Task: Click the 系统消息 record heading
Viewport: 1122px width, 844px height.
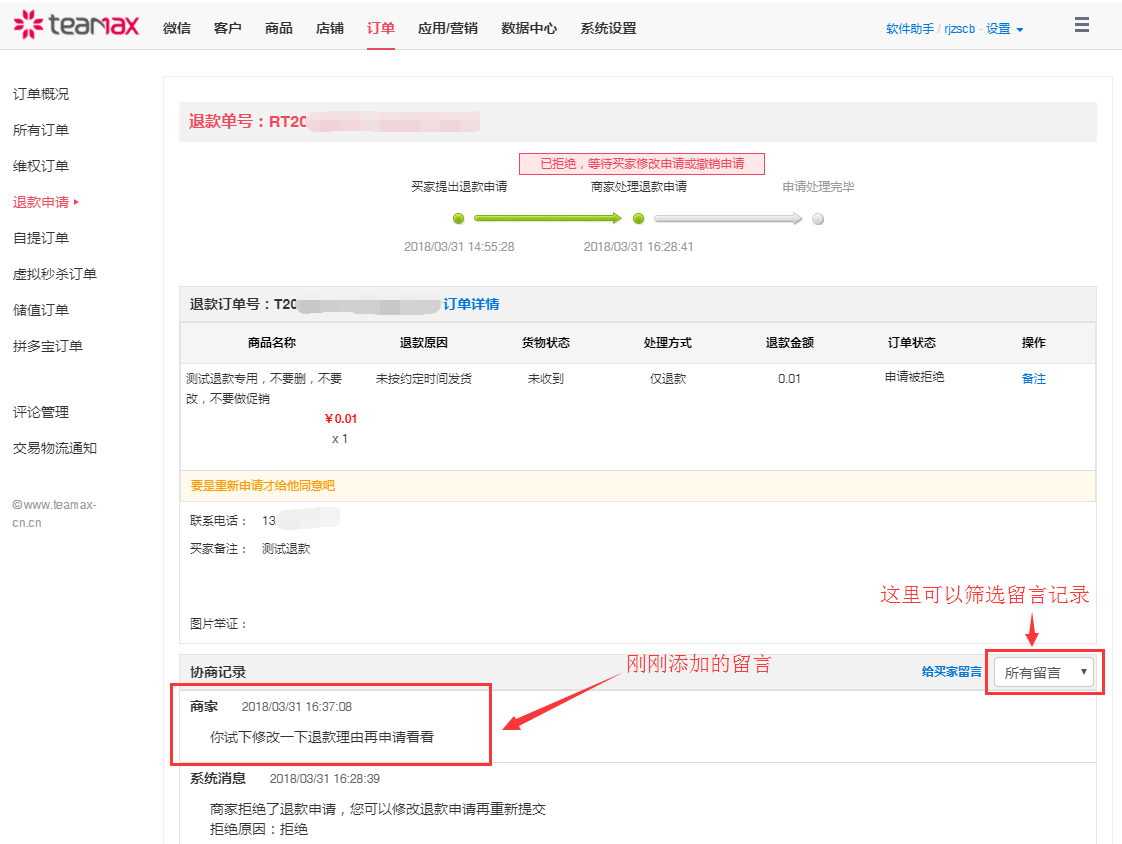Action: pos(218,778)
